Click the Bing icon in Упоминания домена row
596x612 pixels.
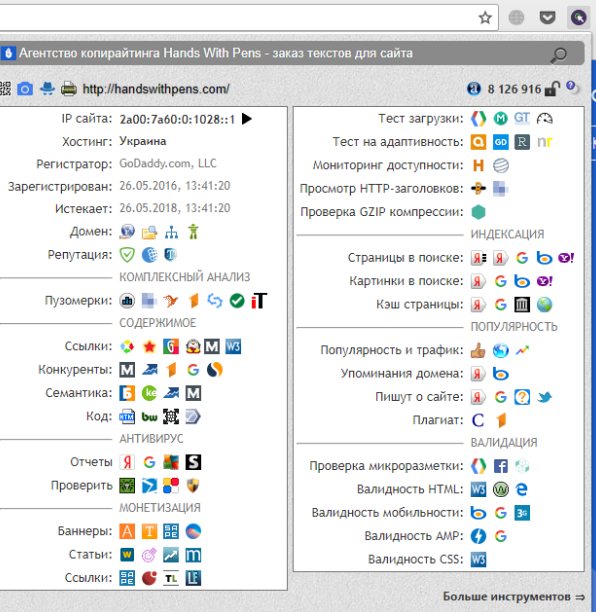[x=500, y=374]
